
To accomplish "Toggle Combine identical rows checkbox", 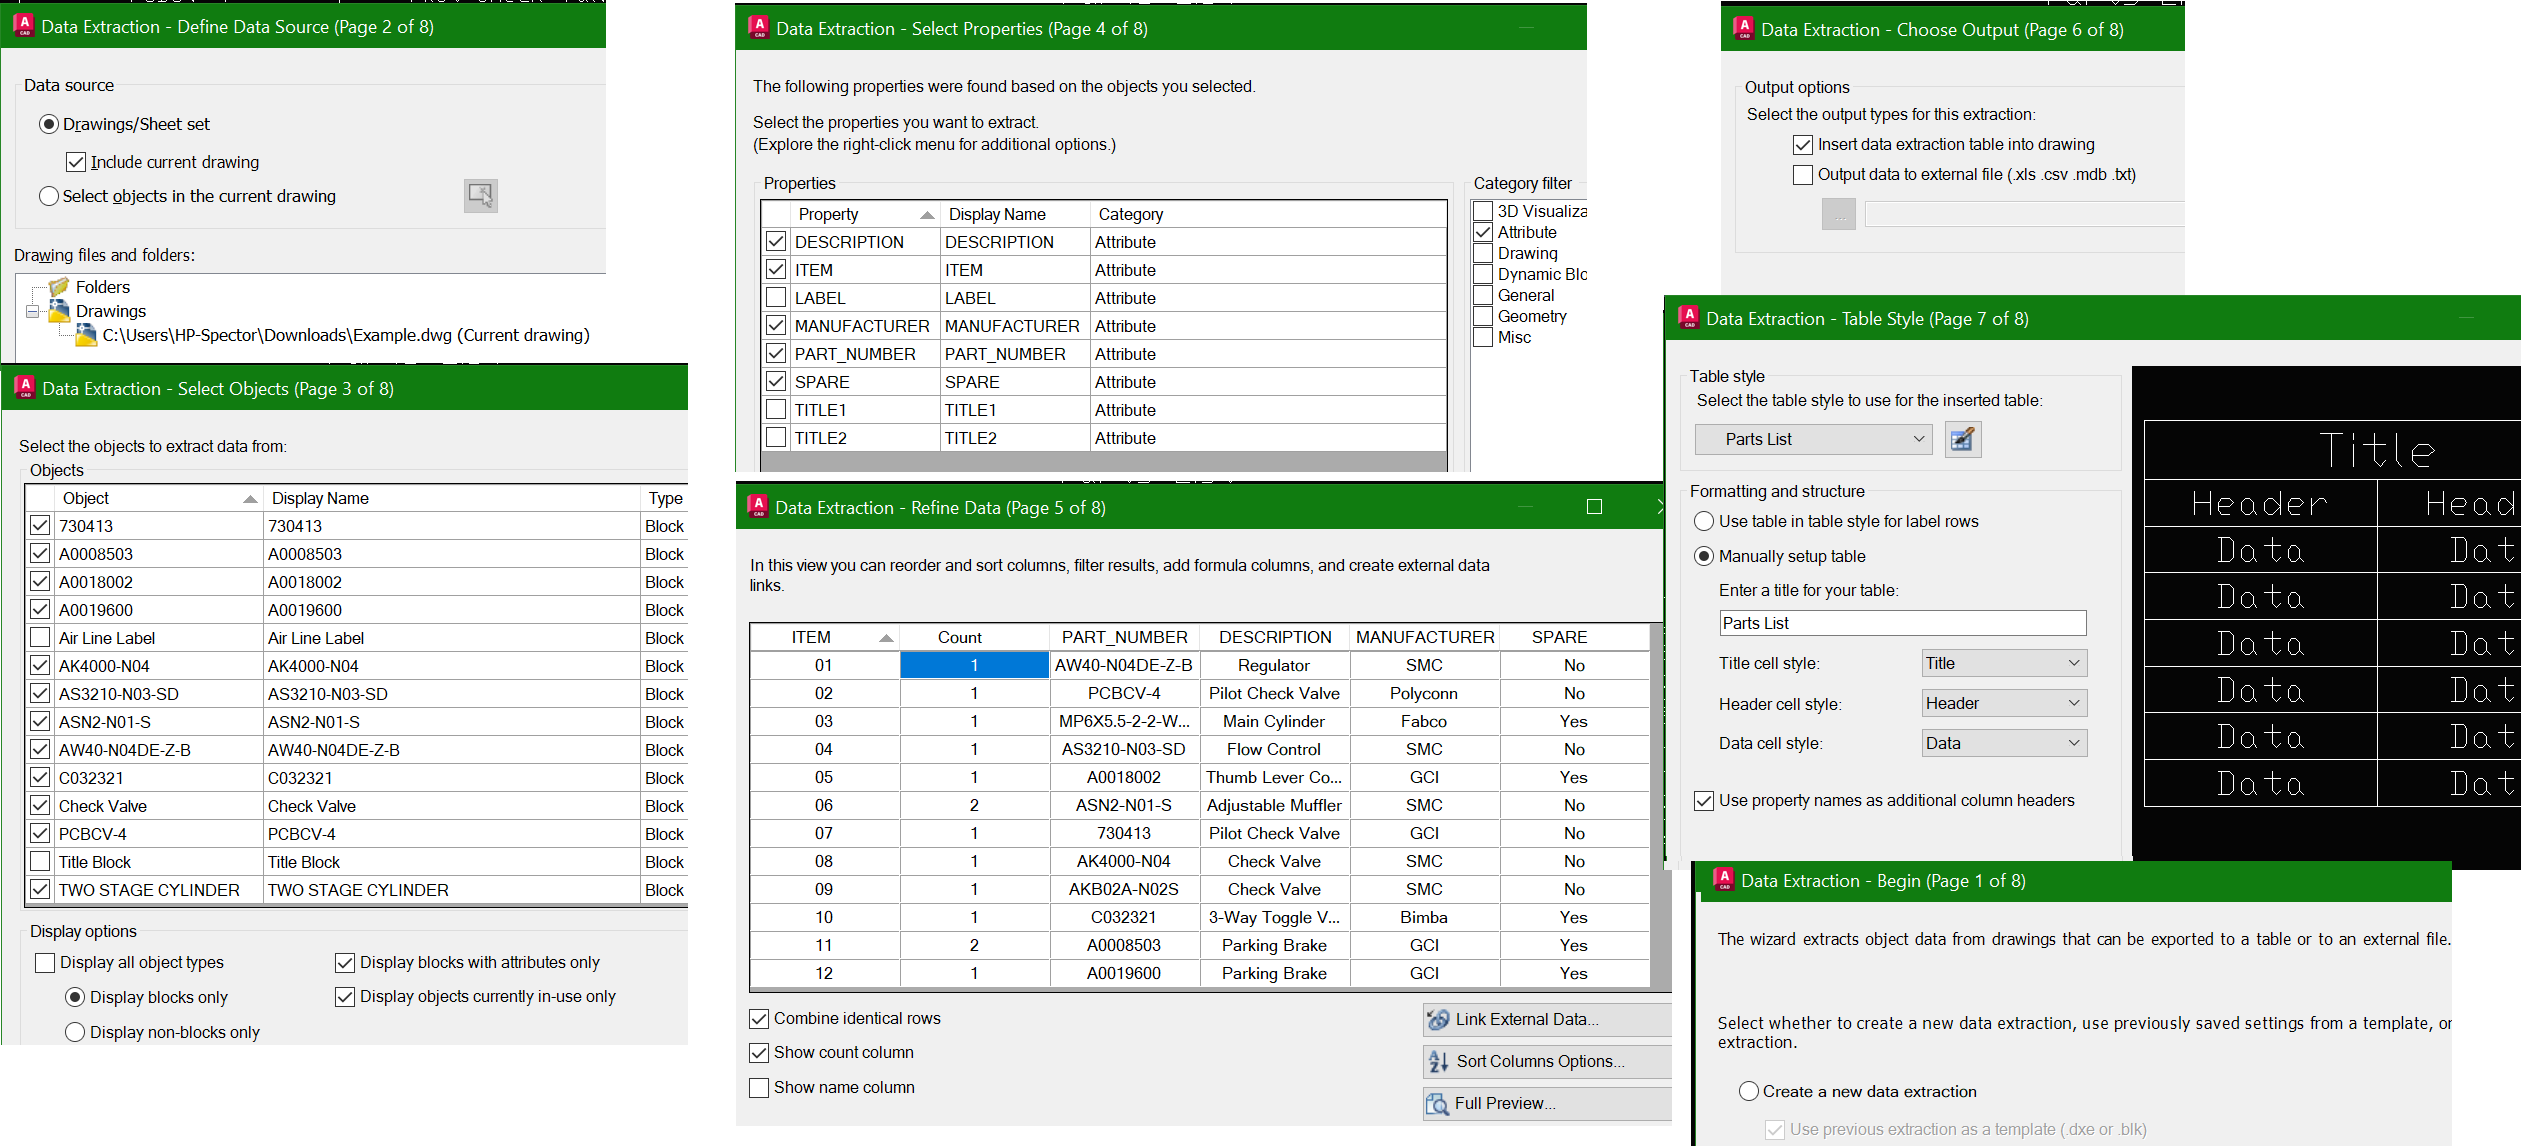I will tap(759, 1018).
